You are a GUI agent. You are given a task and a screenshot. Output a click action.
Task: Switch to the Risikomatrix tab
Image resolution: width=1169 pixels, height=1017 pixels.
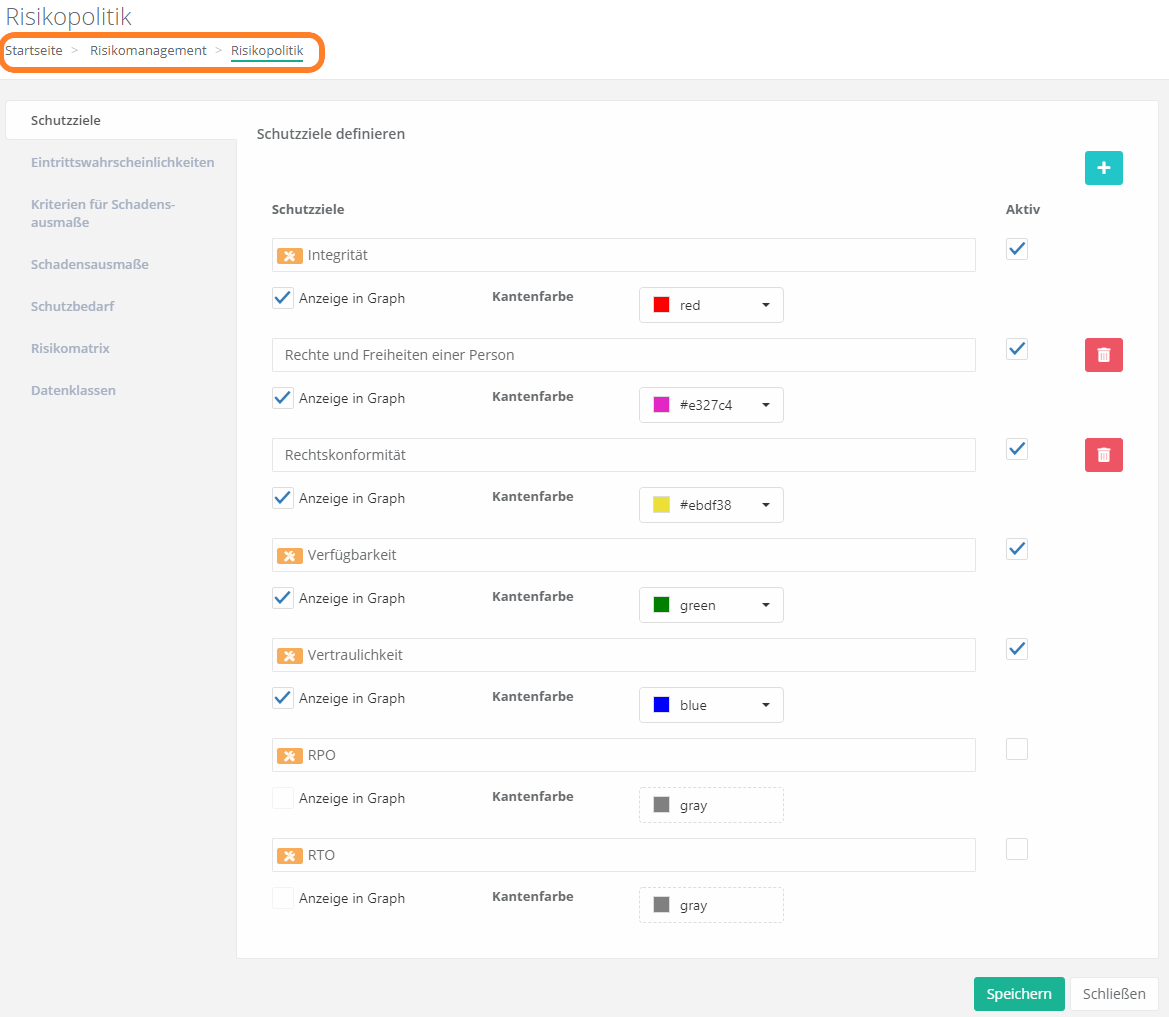click(70, 348)
